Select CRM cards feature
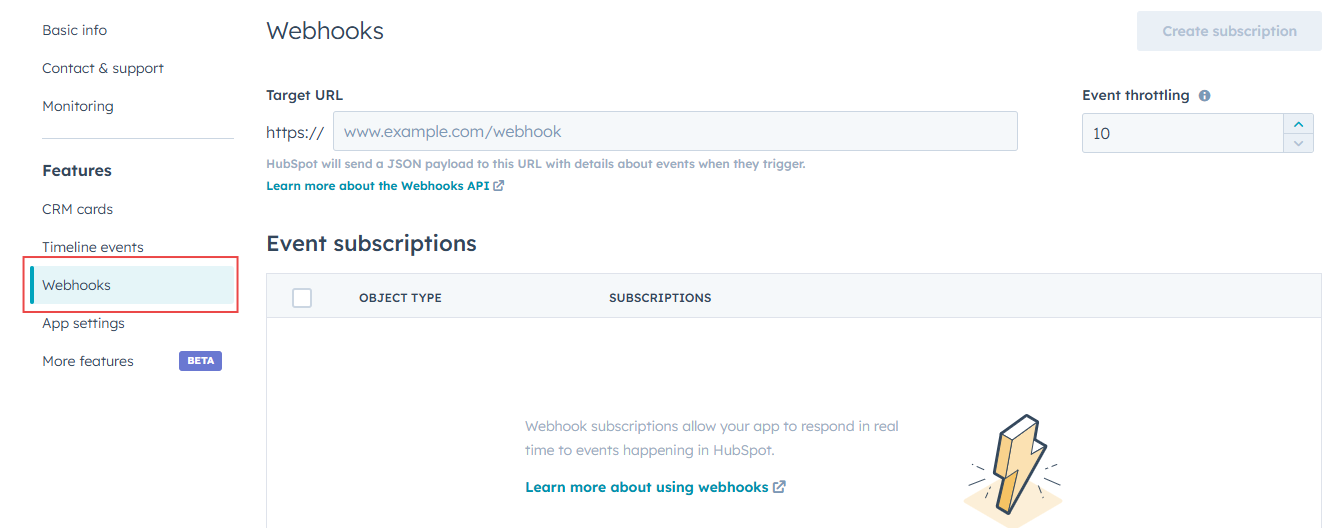1343x528 pixels. 78,209
